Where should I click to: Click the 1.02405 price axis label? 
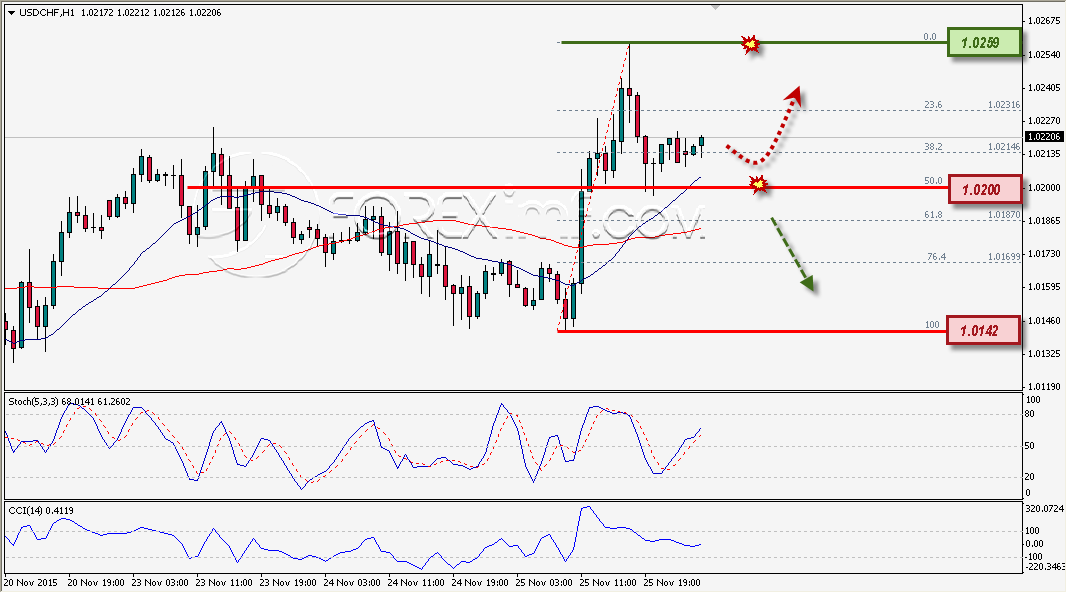pos(1044,87)
